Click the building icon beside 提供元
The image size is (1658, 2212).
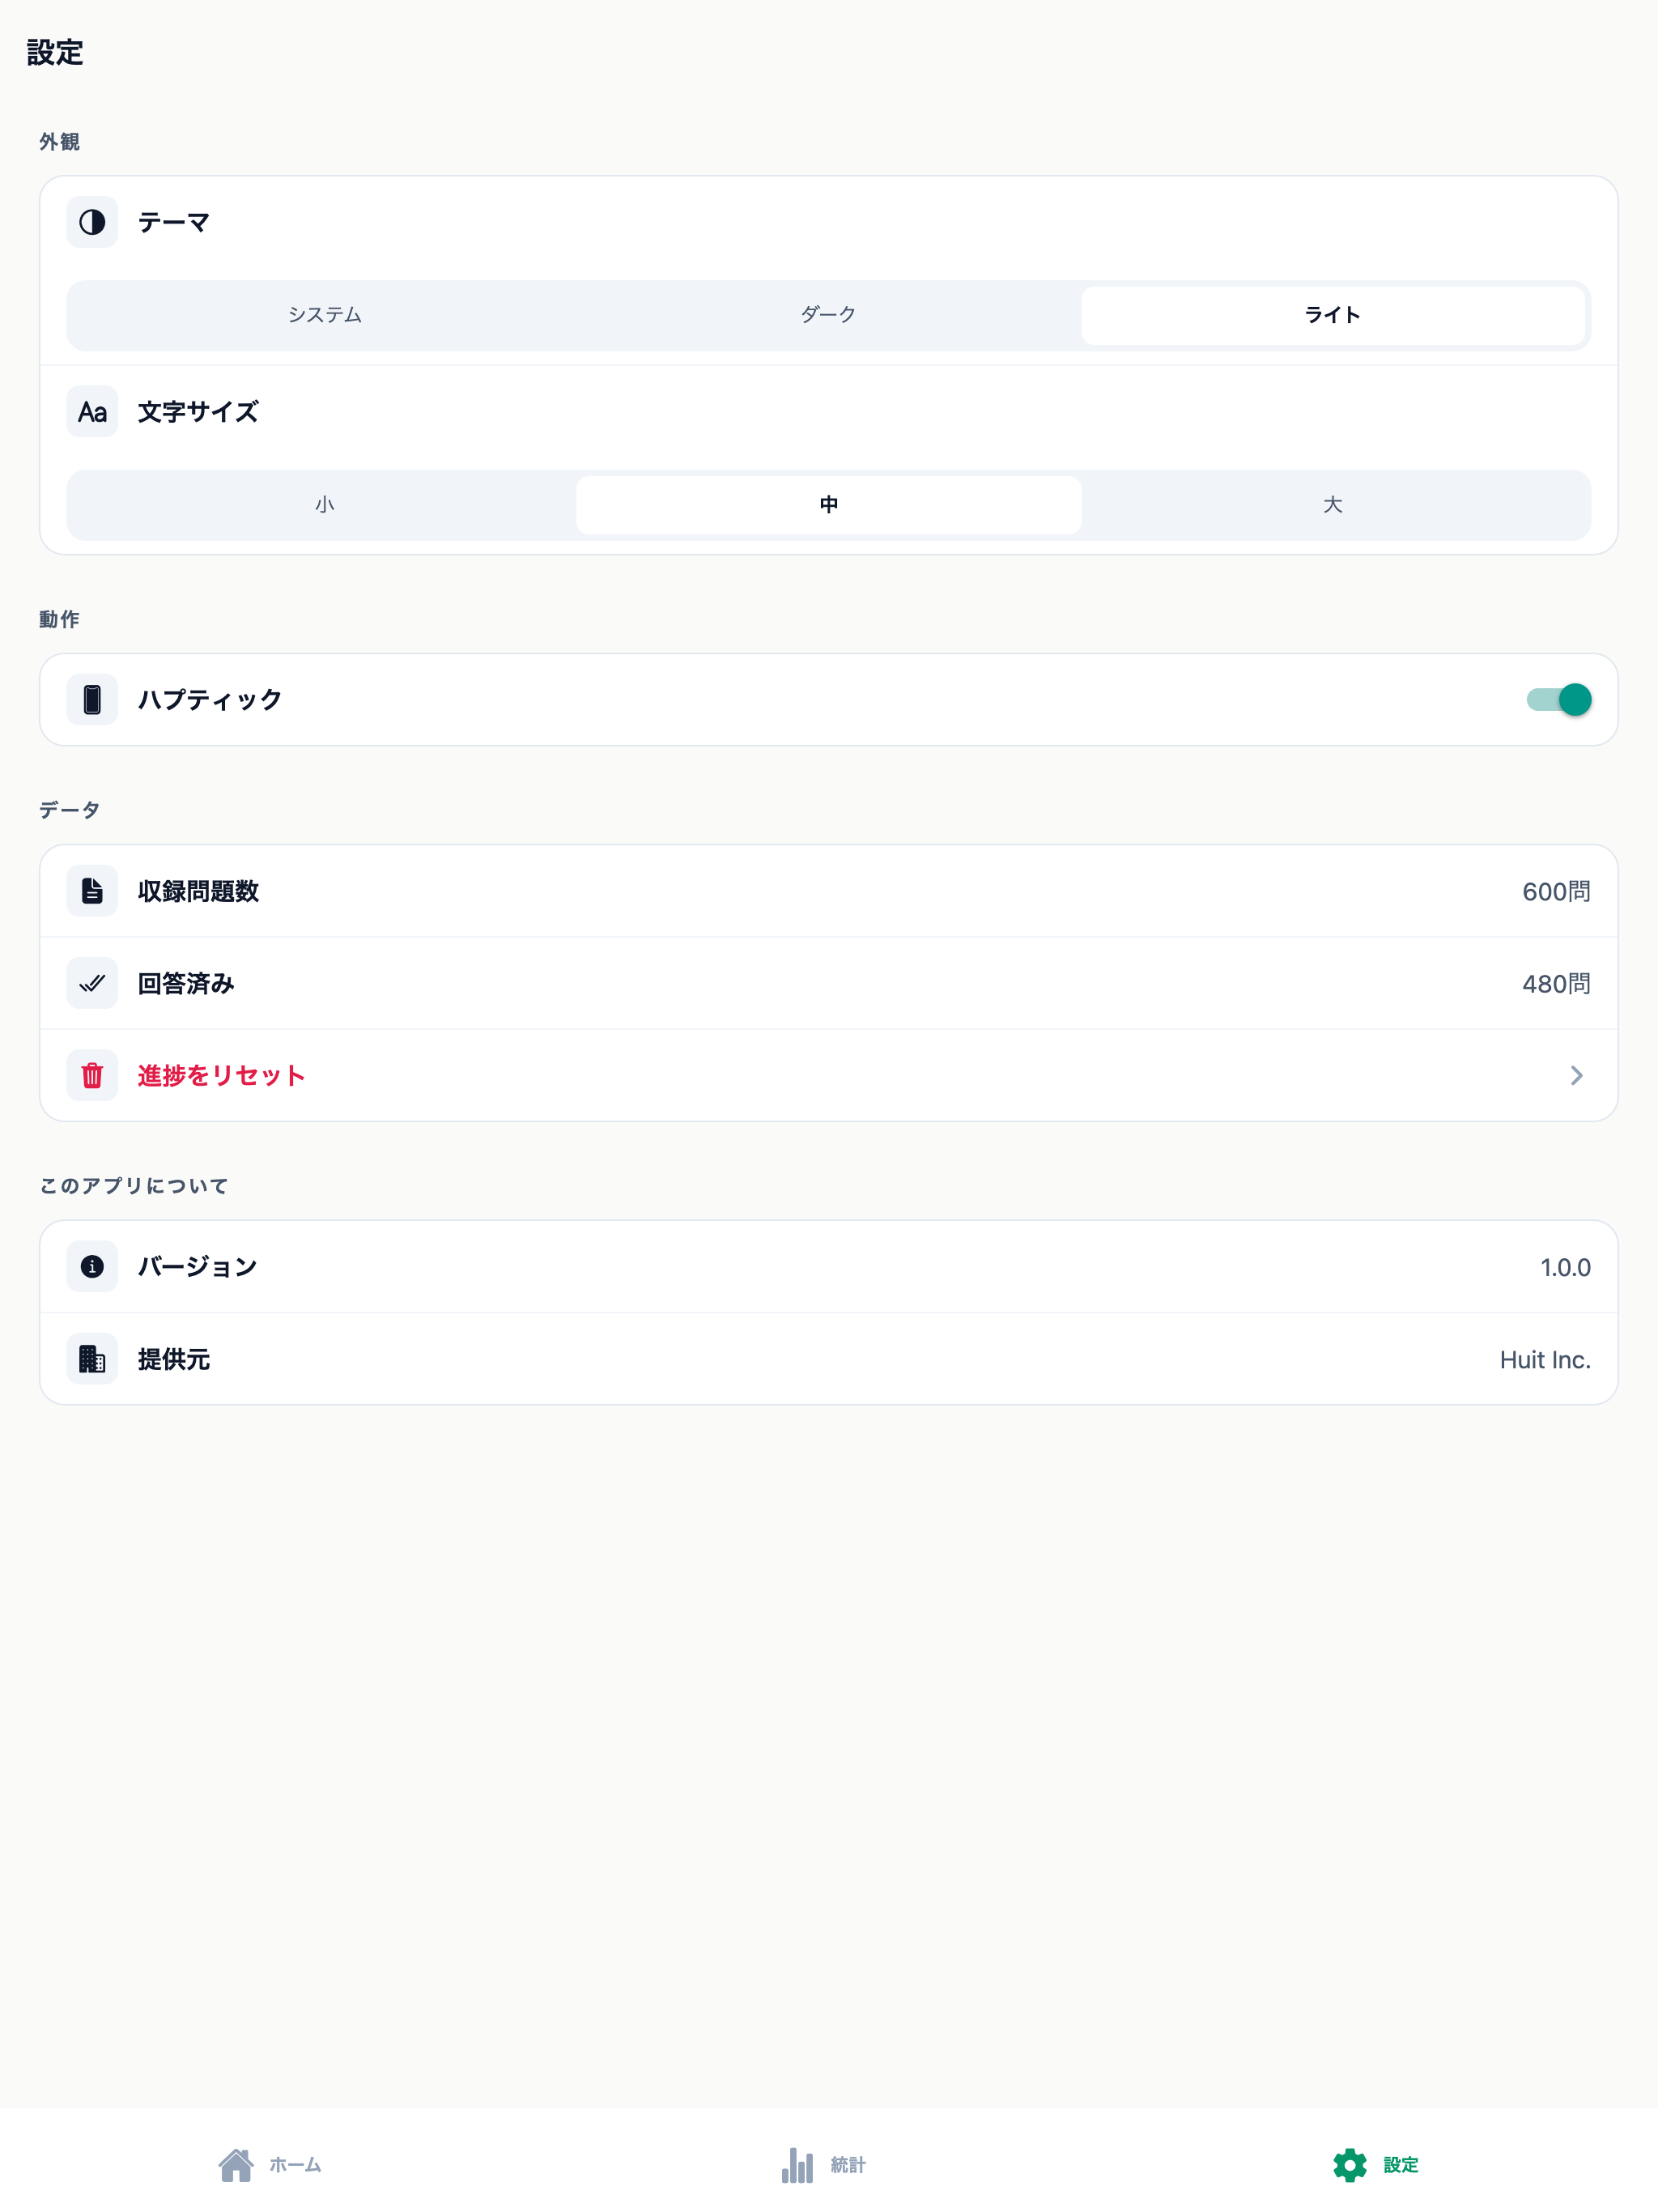[x=92, y=1359]
